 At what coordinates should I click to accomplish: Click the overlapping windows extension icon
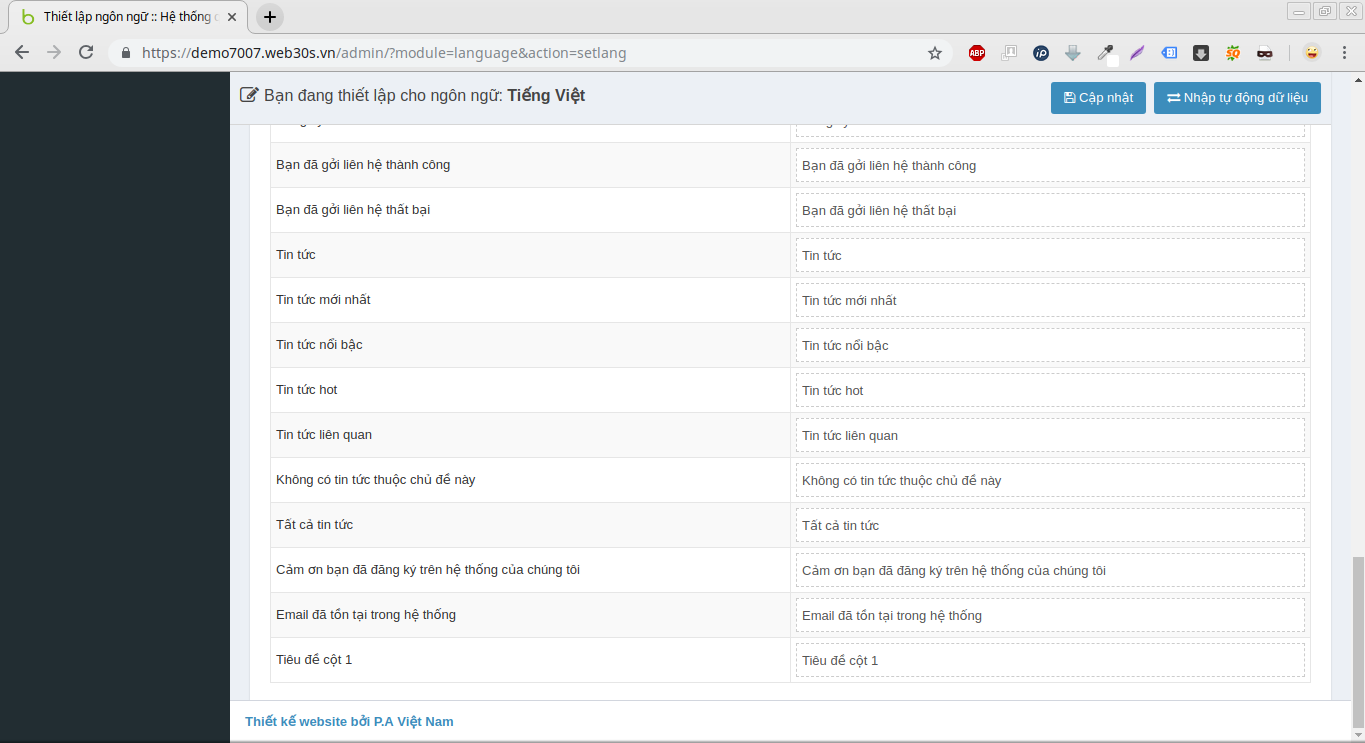(1009, 53)
